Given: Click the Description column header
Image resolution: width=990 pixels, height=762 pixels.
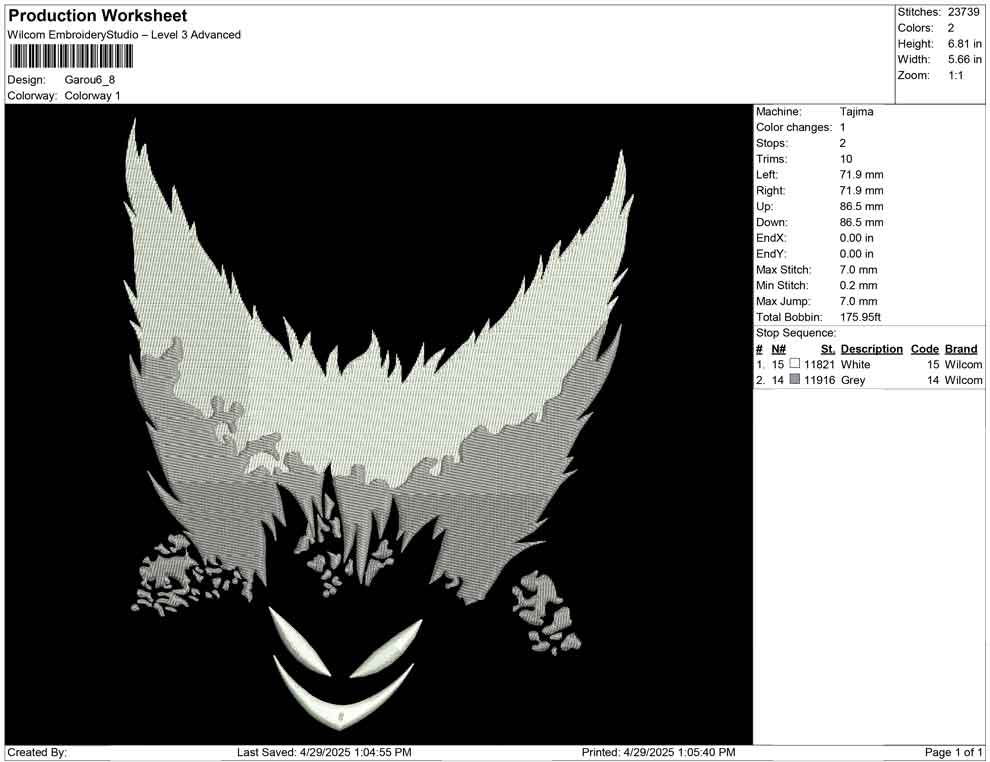Looking at the screenshot, I should [871, 348].
